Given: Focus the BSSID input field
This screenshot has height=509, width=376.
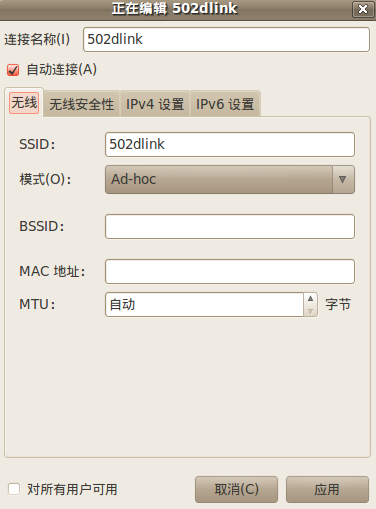Looking at the screenshot, I should click(x=230, y=227).
